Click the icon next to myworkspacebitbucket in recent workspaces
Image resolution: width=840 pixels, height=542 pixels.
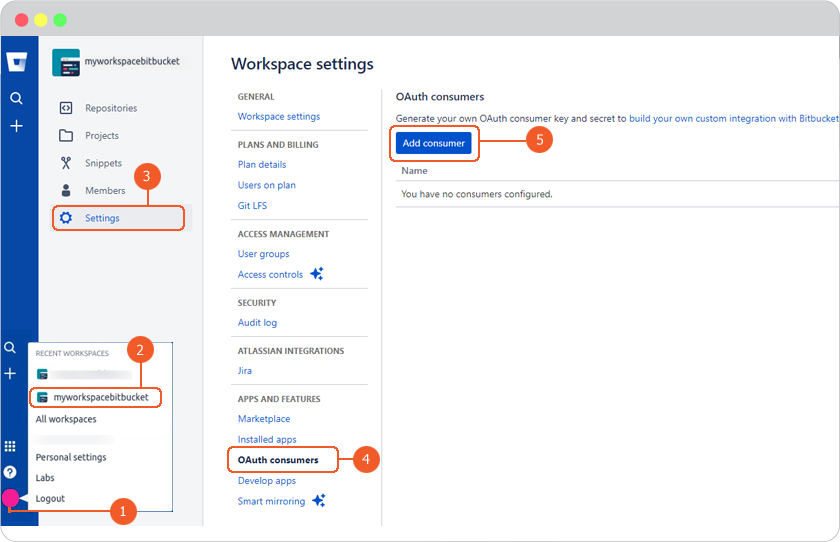point(42,397)
